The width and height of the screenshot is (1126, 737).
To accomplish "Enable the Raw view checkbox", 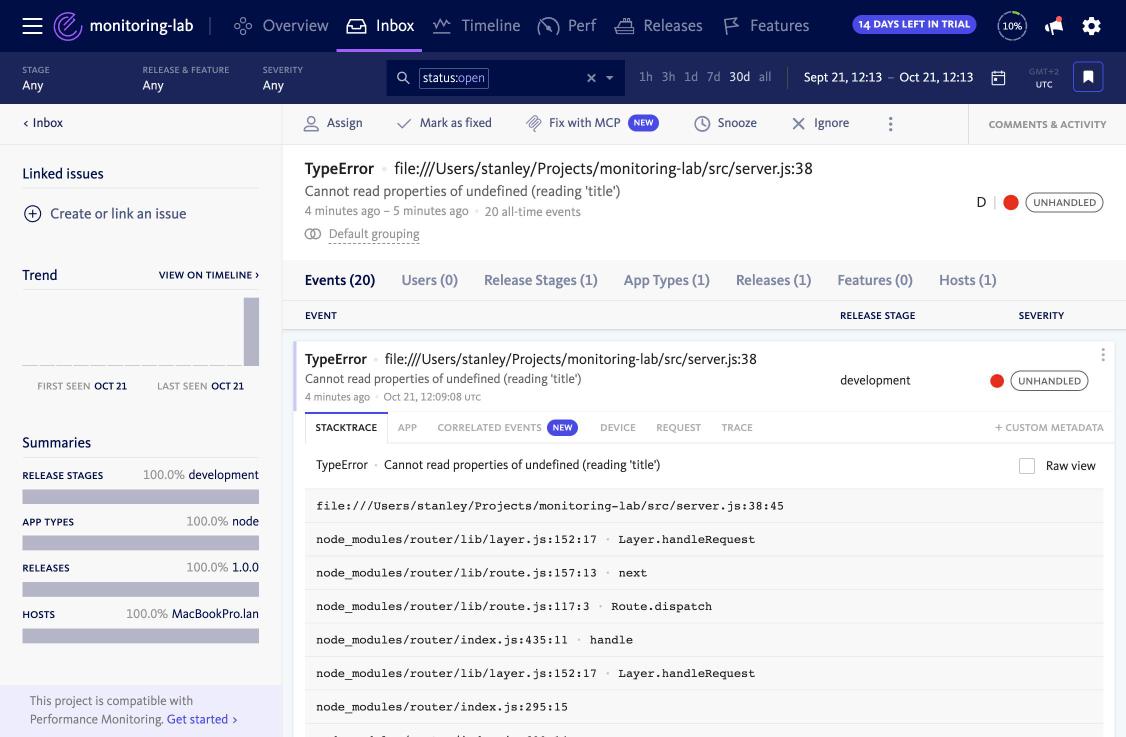I will click(1027, 465).
